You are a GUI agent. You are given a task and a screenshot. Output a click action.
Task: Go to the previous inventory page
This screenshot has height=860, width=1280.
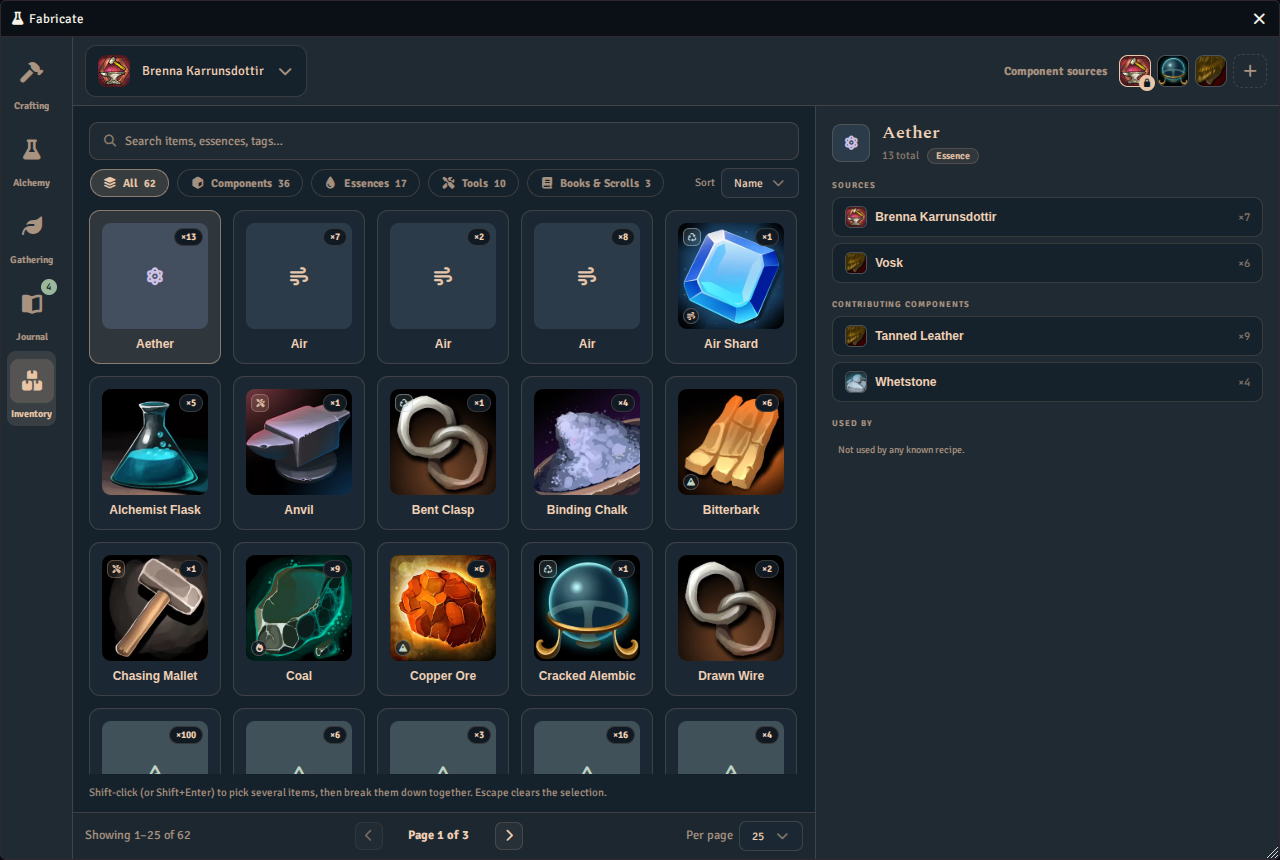tap(368, 835)
